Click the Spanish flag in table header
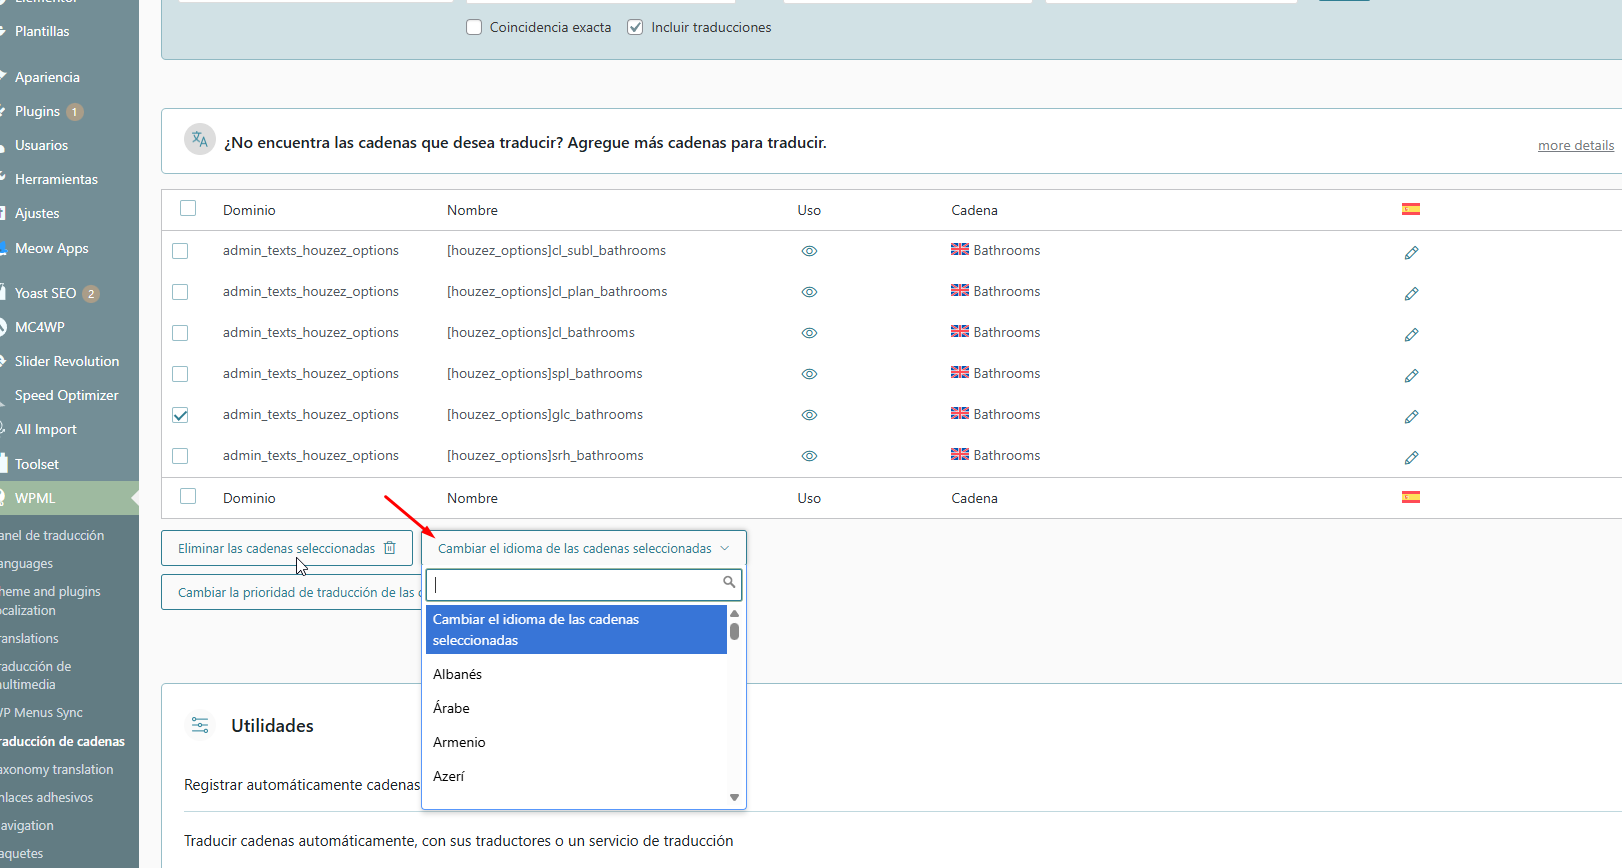 [x=1410, y=209]
